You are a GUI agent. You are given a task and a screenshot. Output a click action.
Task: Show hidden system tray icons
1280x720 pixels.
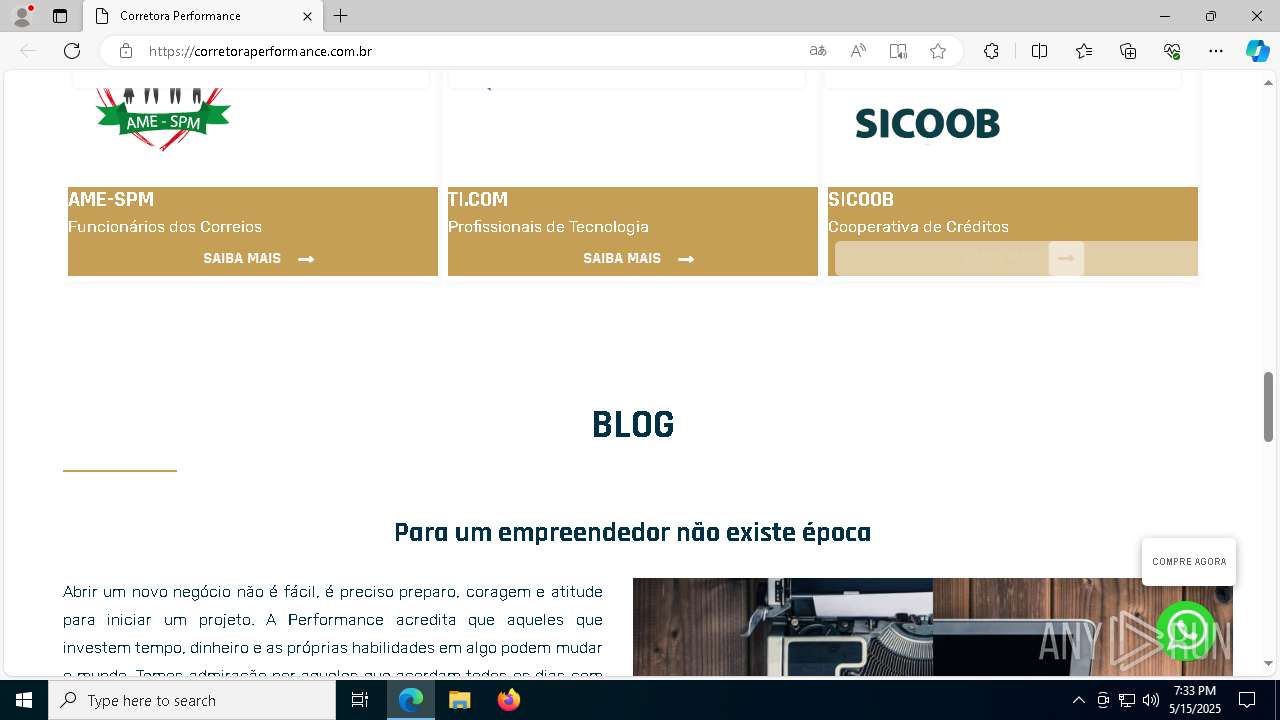coord(1078,700)
